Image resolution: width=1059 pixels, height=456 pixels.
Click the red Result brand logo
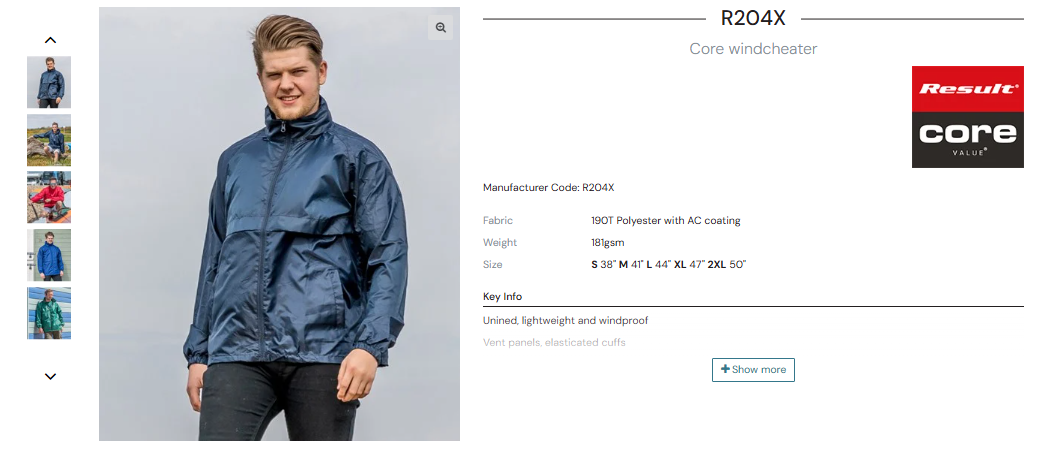tap(967, 88)
